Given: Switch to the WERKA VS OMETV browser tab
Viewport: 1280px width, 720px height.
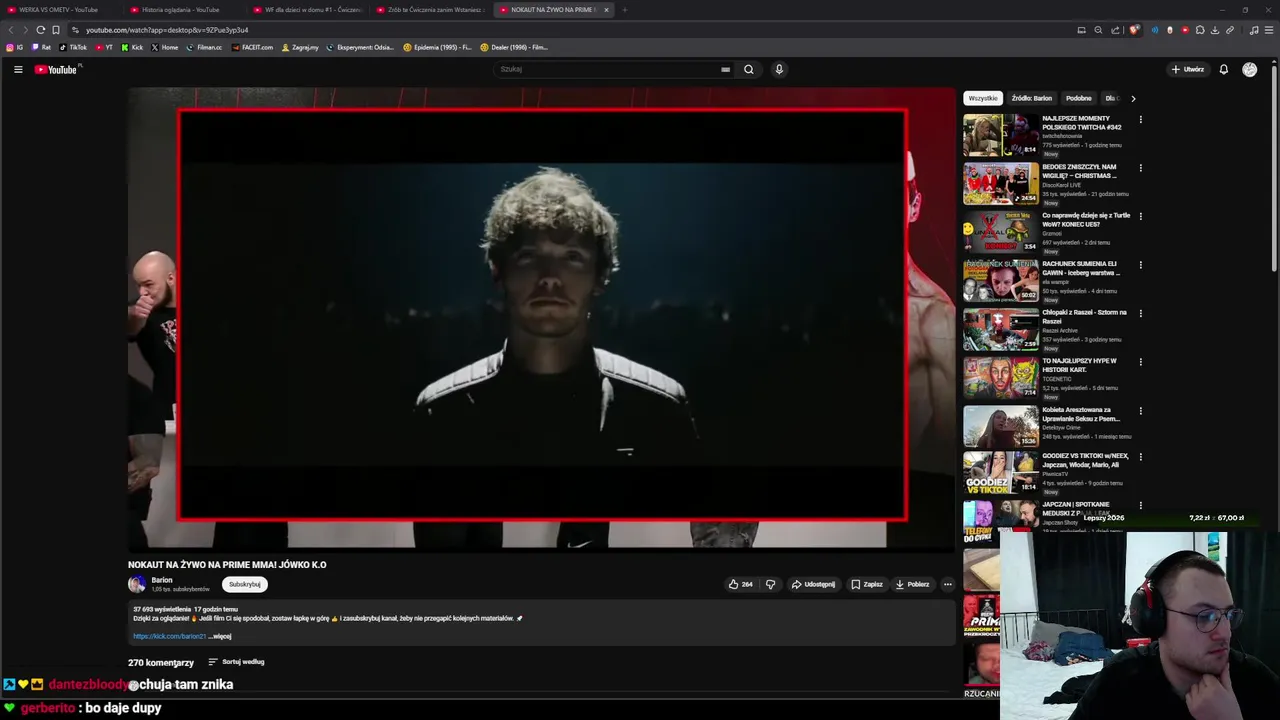Looking at the screenshot, I should 60,10.
